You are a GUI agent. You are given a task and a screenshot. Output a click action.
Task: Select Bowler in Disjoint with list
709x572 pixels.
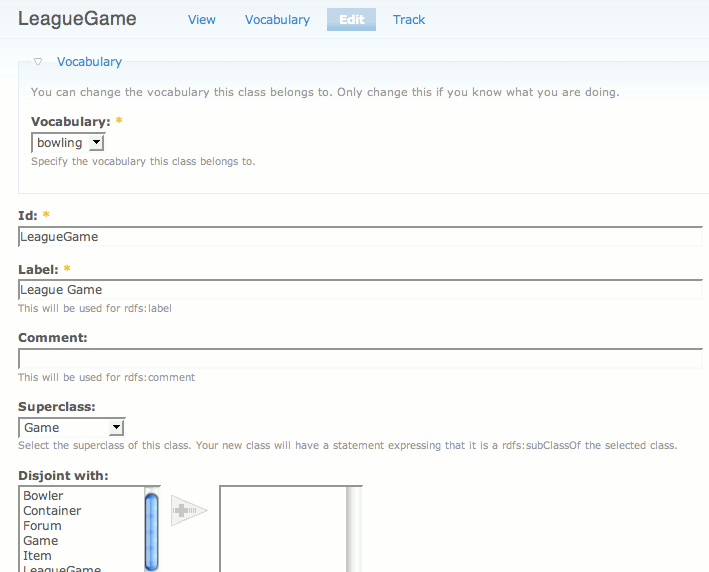tap(43, 496)
